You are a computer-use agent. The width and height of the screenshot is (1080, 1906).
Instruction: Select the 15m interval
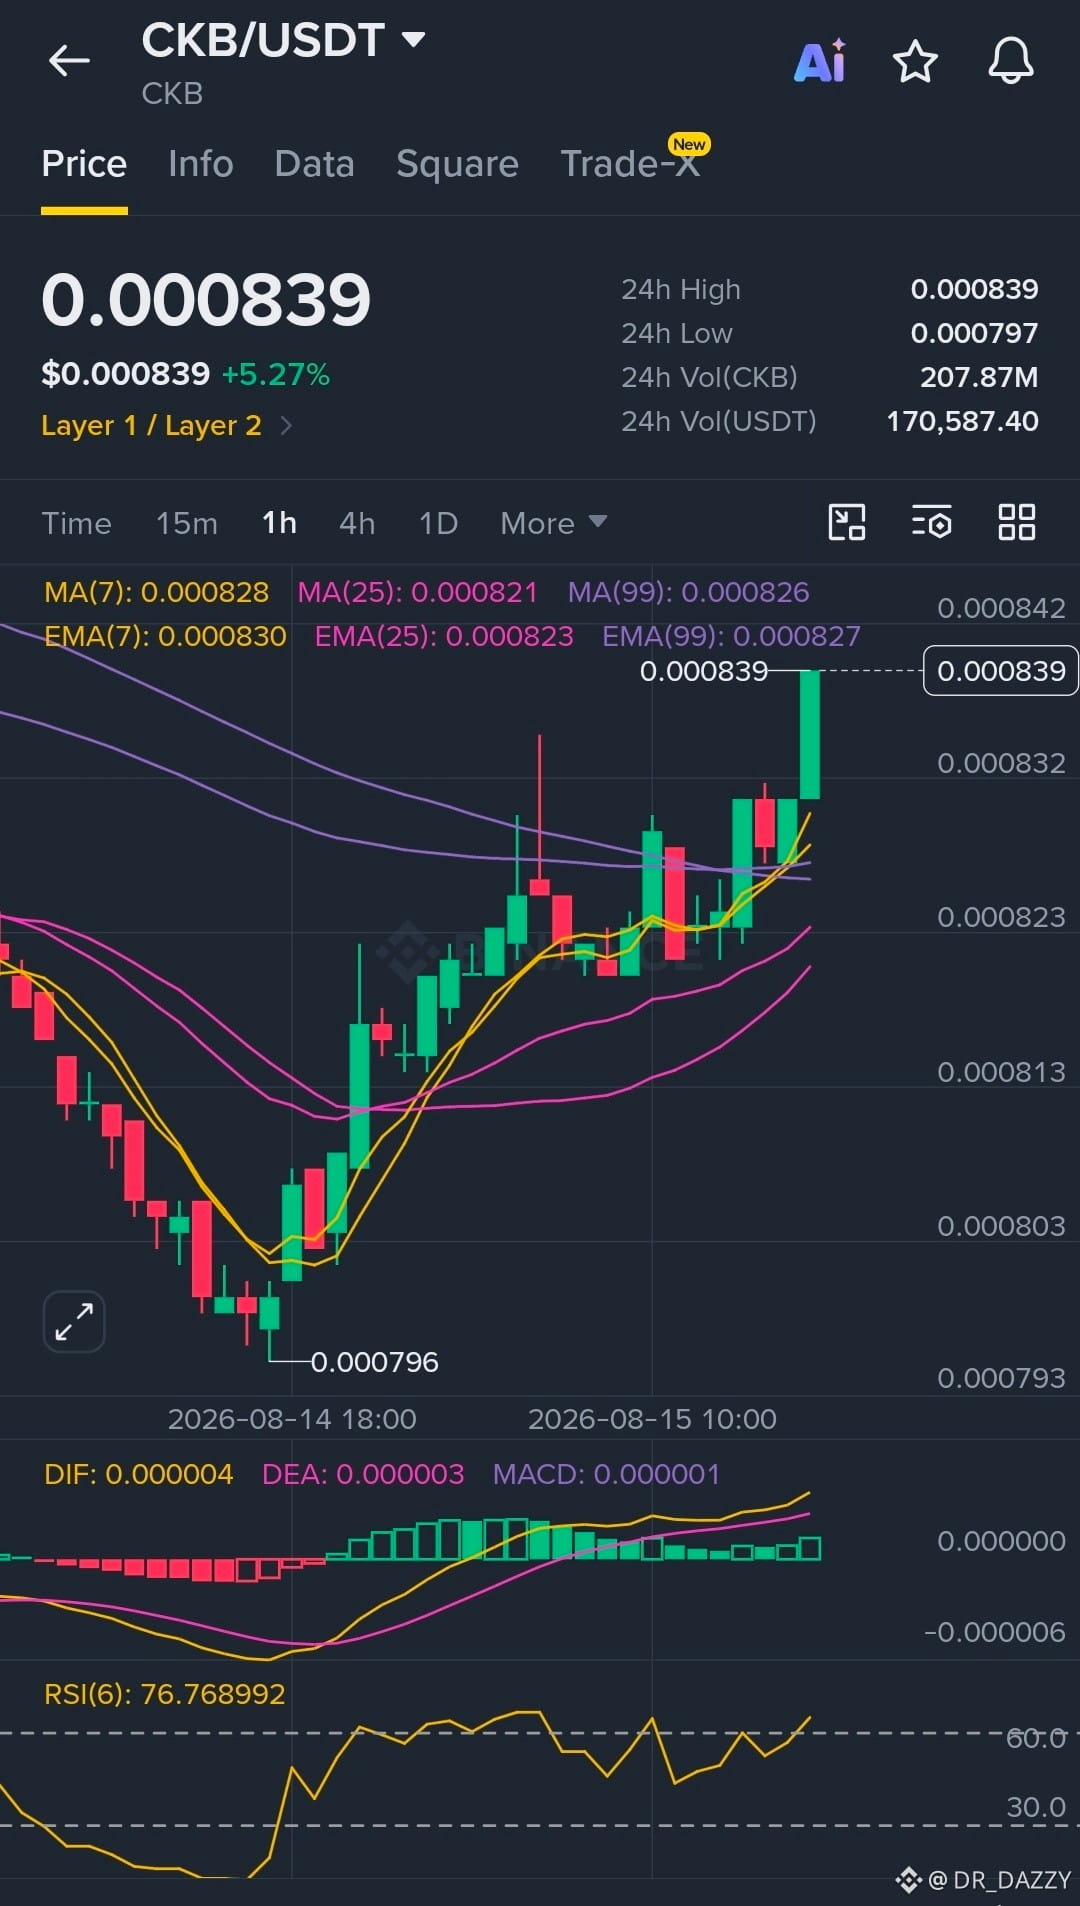(x=187, y=523)
